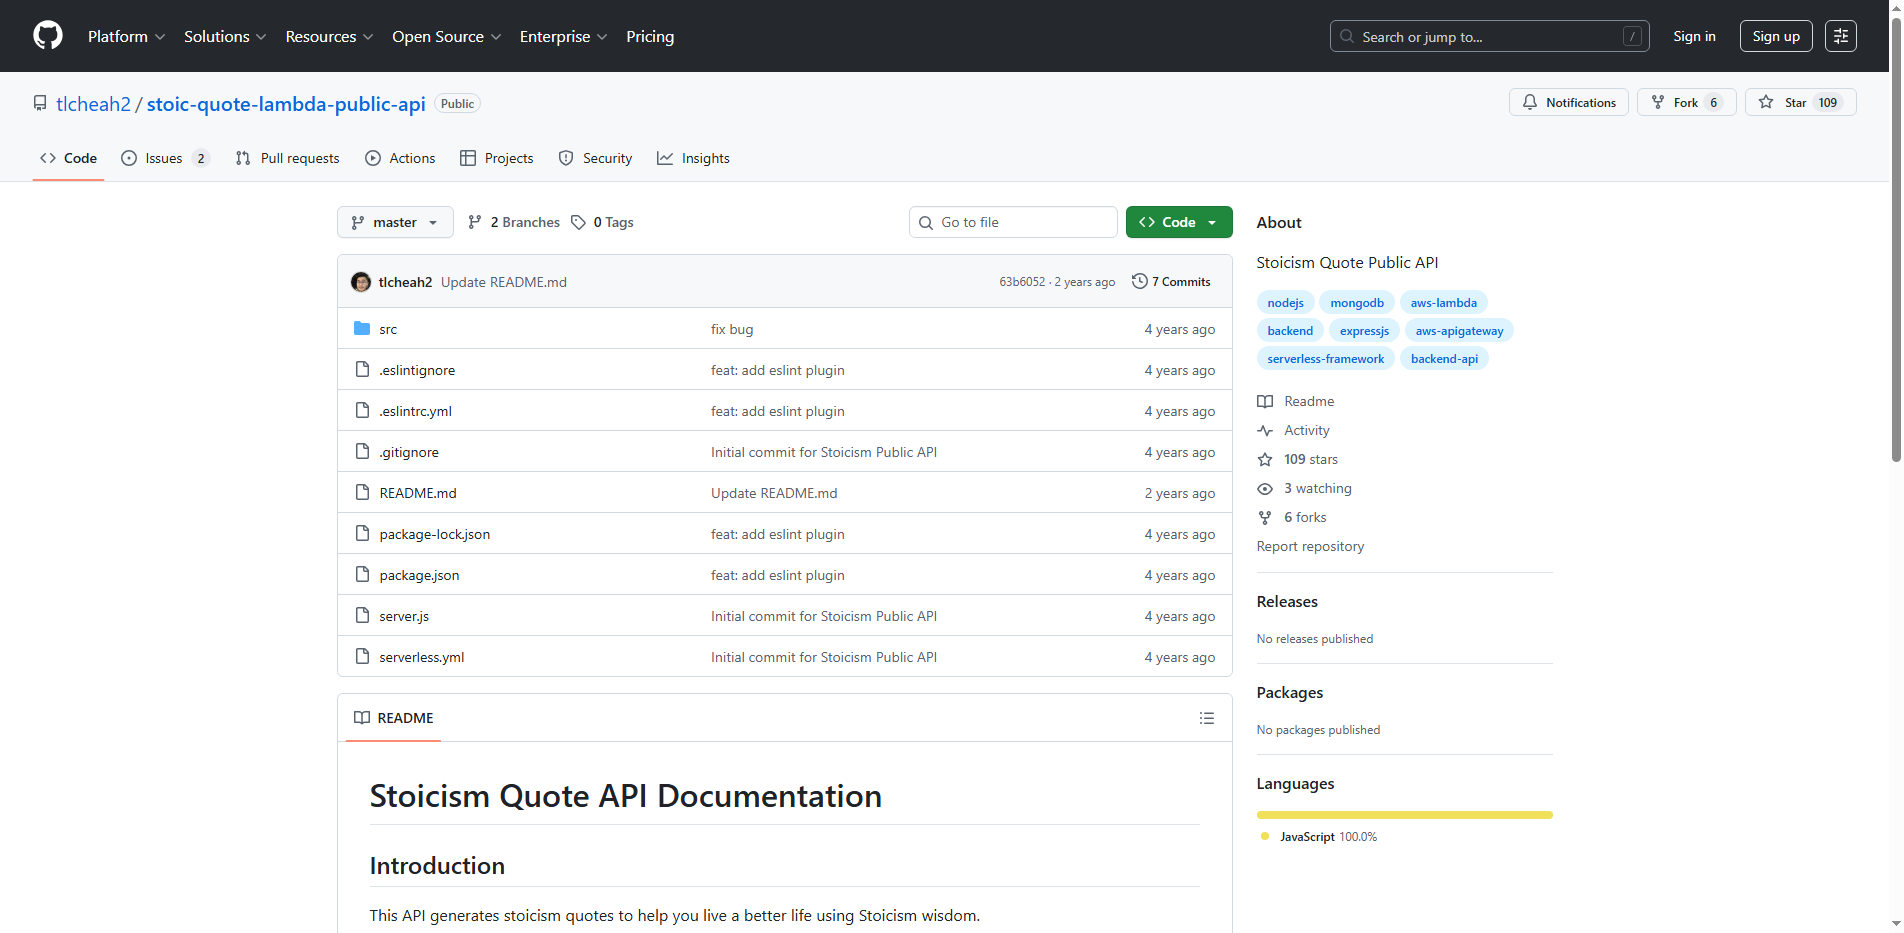Image resolution: width=1904 pixels, height=933 pixels.
Task: Click the server.js file icon
Action: [362, 616]
